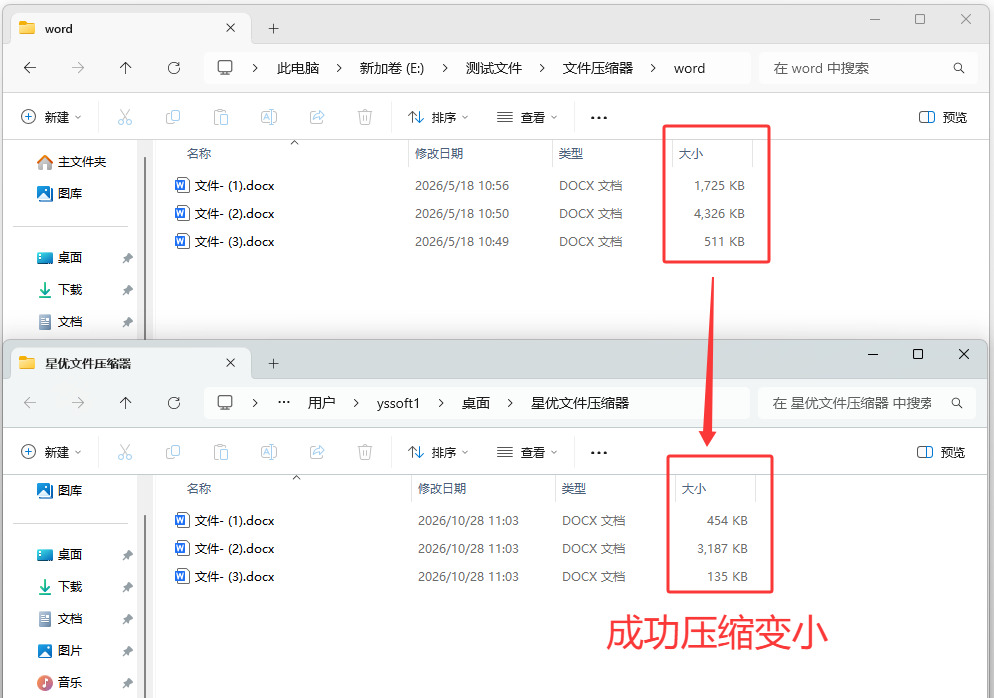
Task: Refresh the 星优文件压缩器 window
Action: (x=174, y=403)
